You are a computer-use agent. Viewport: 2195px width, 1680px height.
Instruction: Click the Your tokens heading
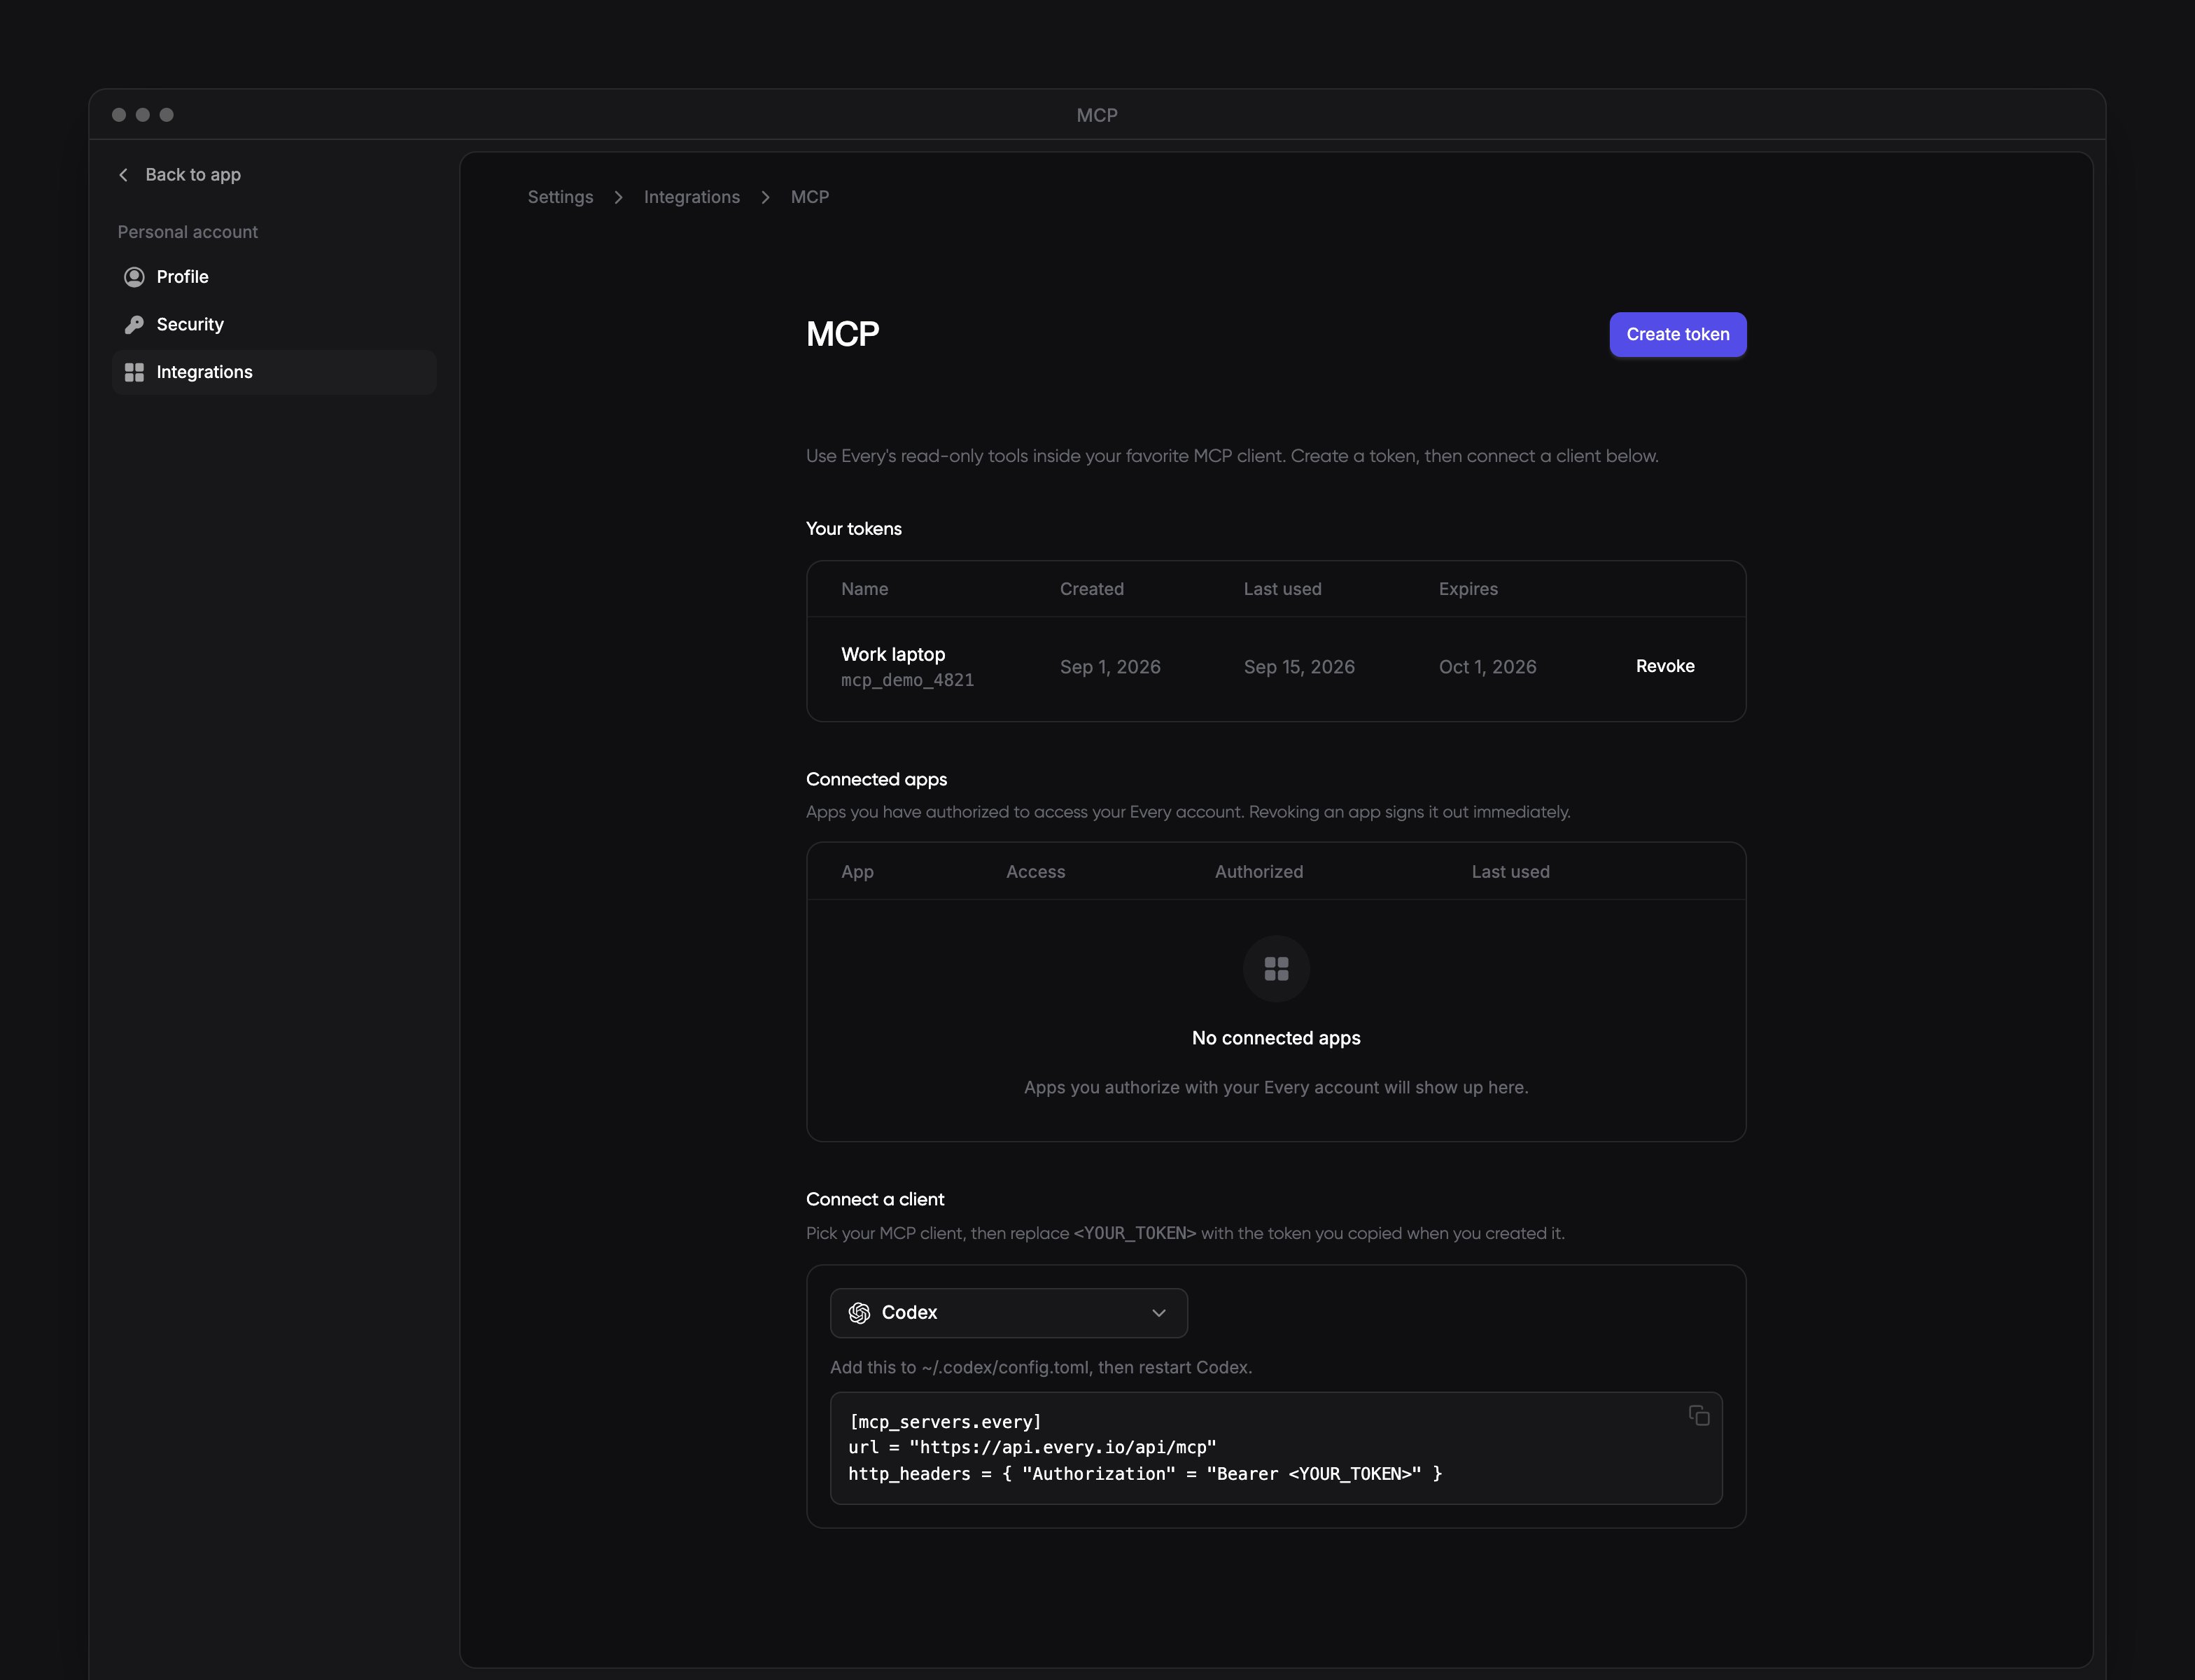tap(853, 529)
